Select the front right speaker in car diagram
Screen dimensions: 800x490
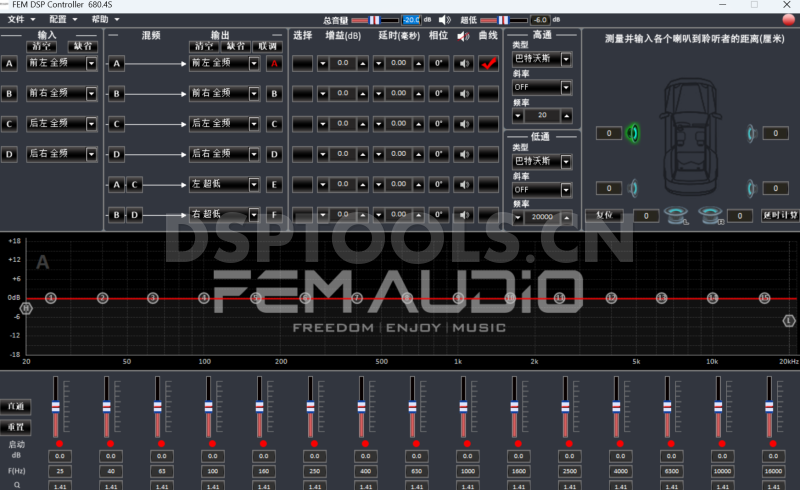pyautogui.click(x=752, y=133)
